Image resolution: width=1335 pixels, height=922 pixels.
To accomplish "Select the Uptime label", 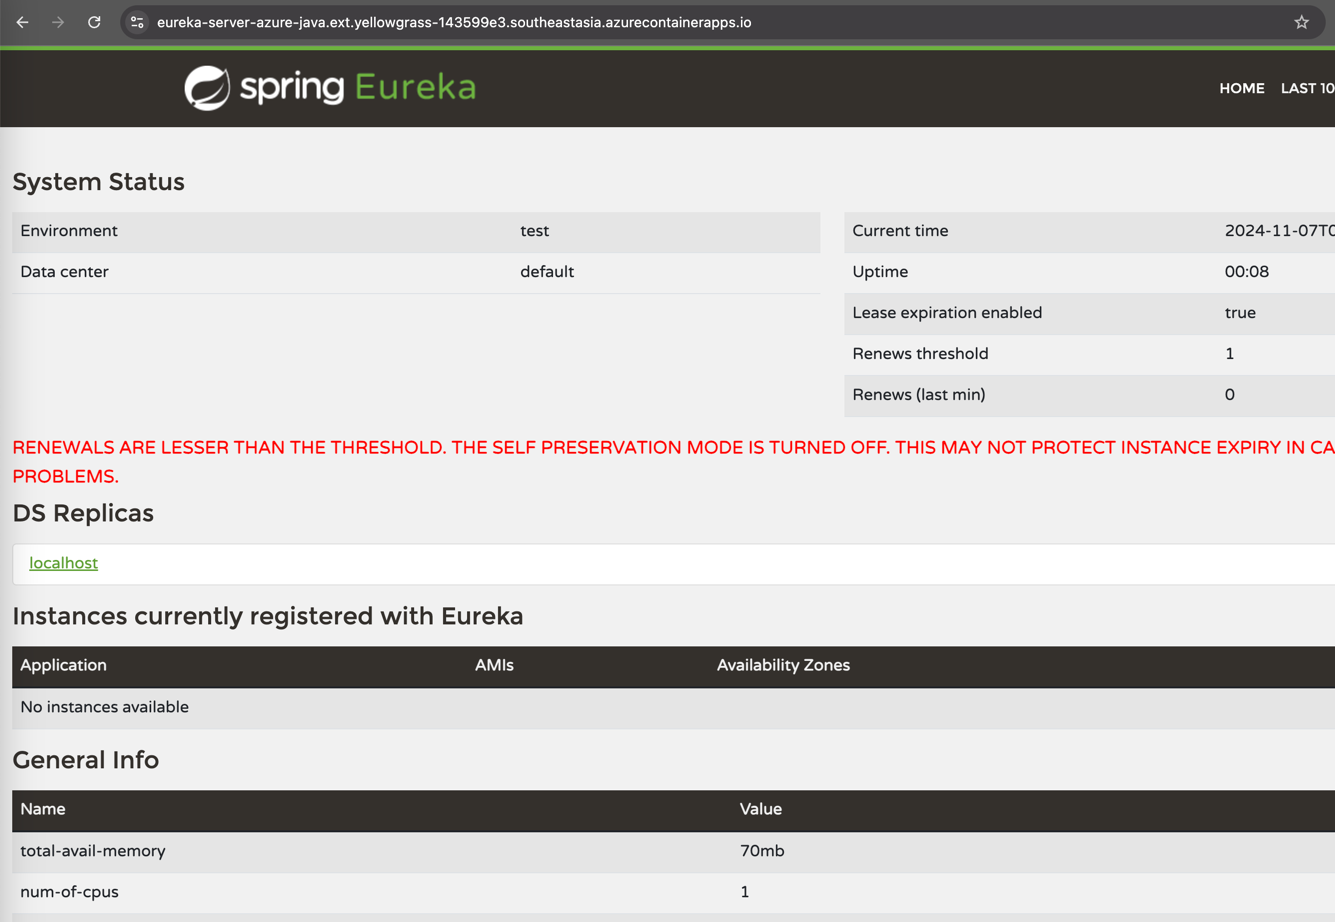I will (880, 272).
